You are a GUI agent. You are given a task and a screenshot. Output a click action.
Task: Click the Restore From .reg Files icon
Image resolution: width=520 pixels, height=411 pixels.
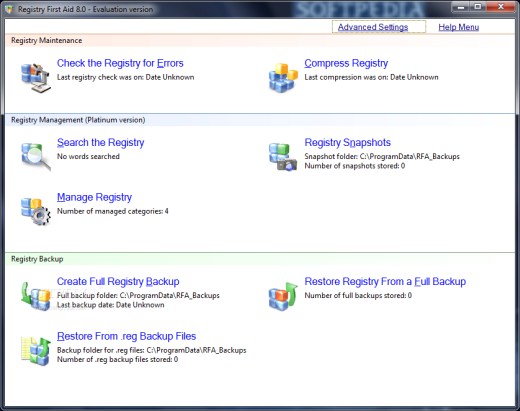pos(36,351)
